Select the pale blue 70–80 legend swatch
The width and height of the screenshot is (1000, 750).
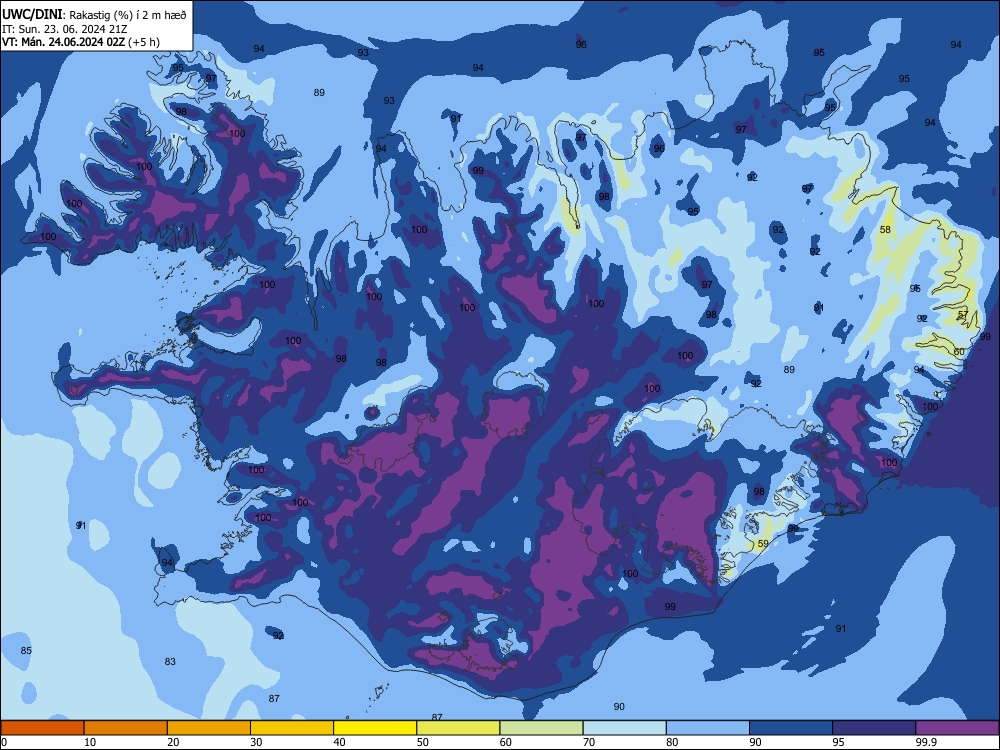625,728
